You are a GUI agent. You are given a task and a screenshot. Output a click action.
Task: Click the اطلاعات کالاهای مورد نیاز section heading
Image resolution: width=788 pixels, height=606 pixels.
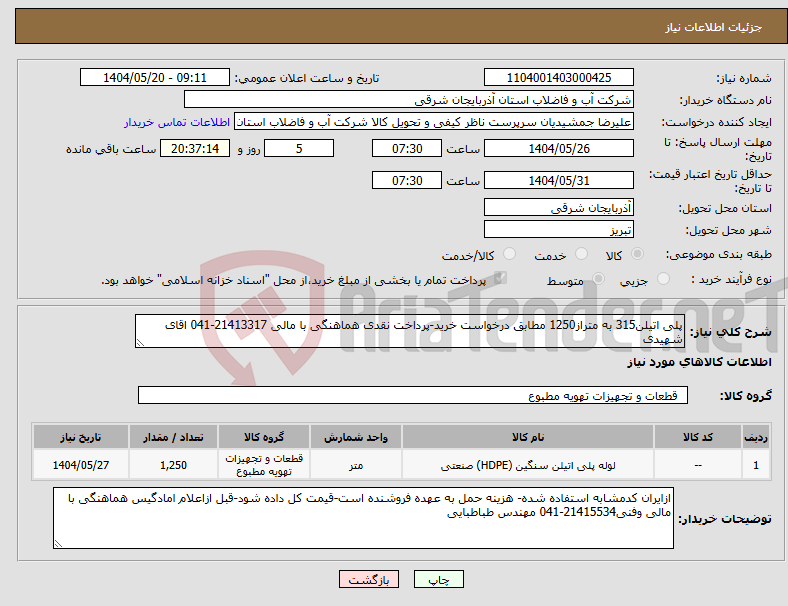click(699, 362)
